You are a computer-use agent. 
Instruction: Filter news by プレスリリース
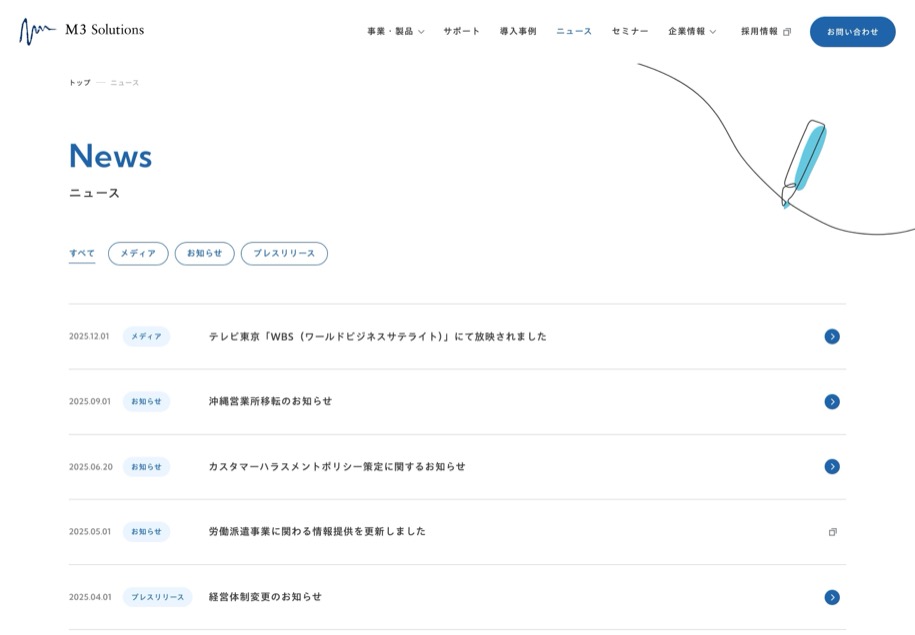[x=284, y=253]
